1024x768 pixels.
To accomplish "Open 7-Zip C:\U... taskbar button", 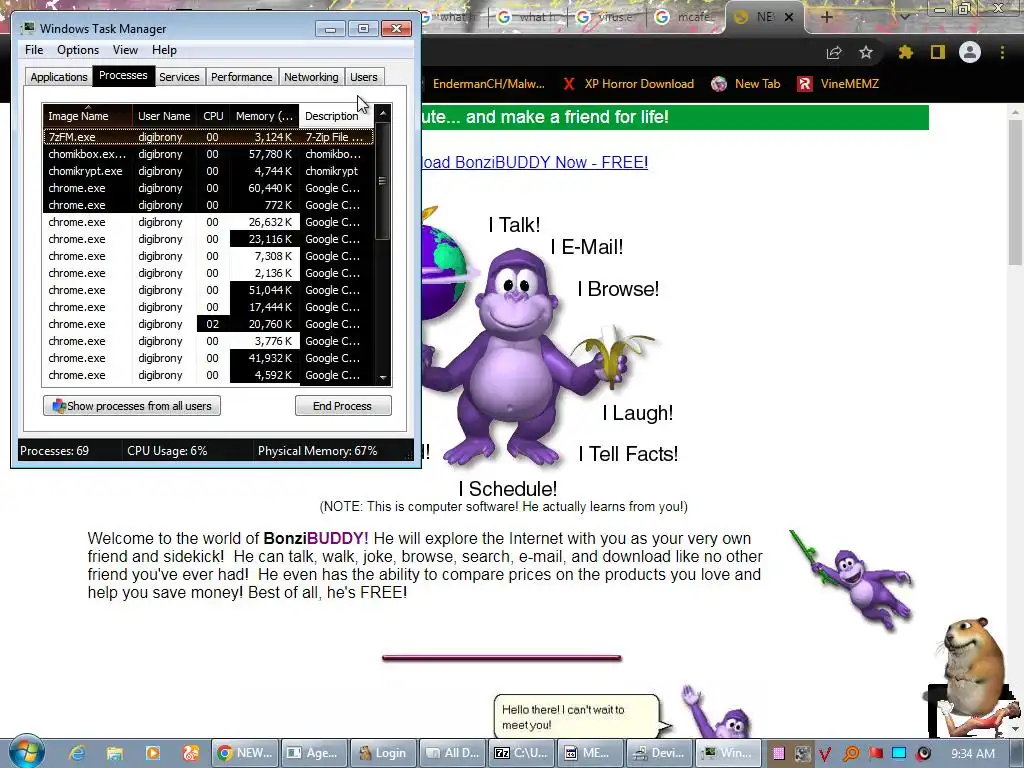I will coord(520,753).
